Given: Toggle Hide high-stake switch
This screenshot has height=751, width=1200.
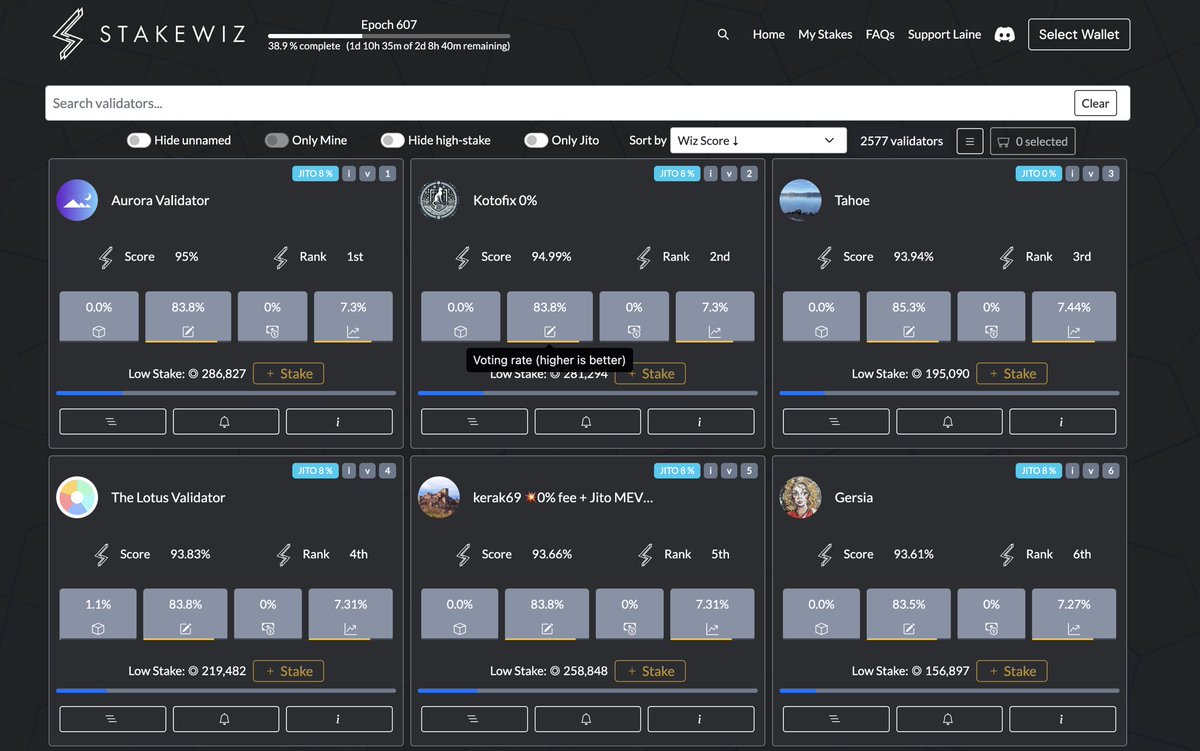Looking at the screenshot, I should pyautogui.click(x=392, y=141).
